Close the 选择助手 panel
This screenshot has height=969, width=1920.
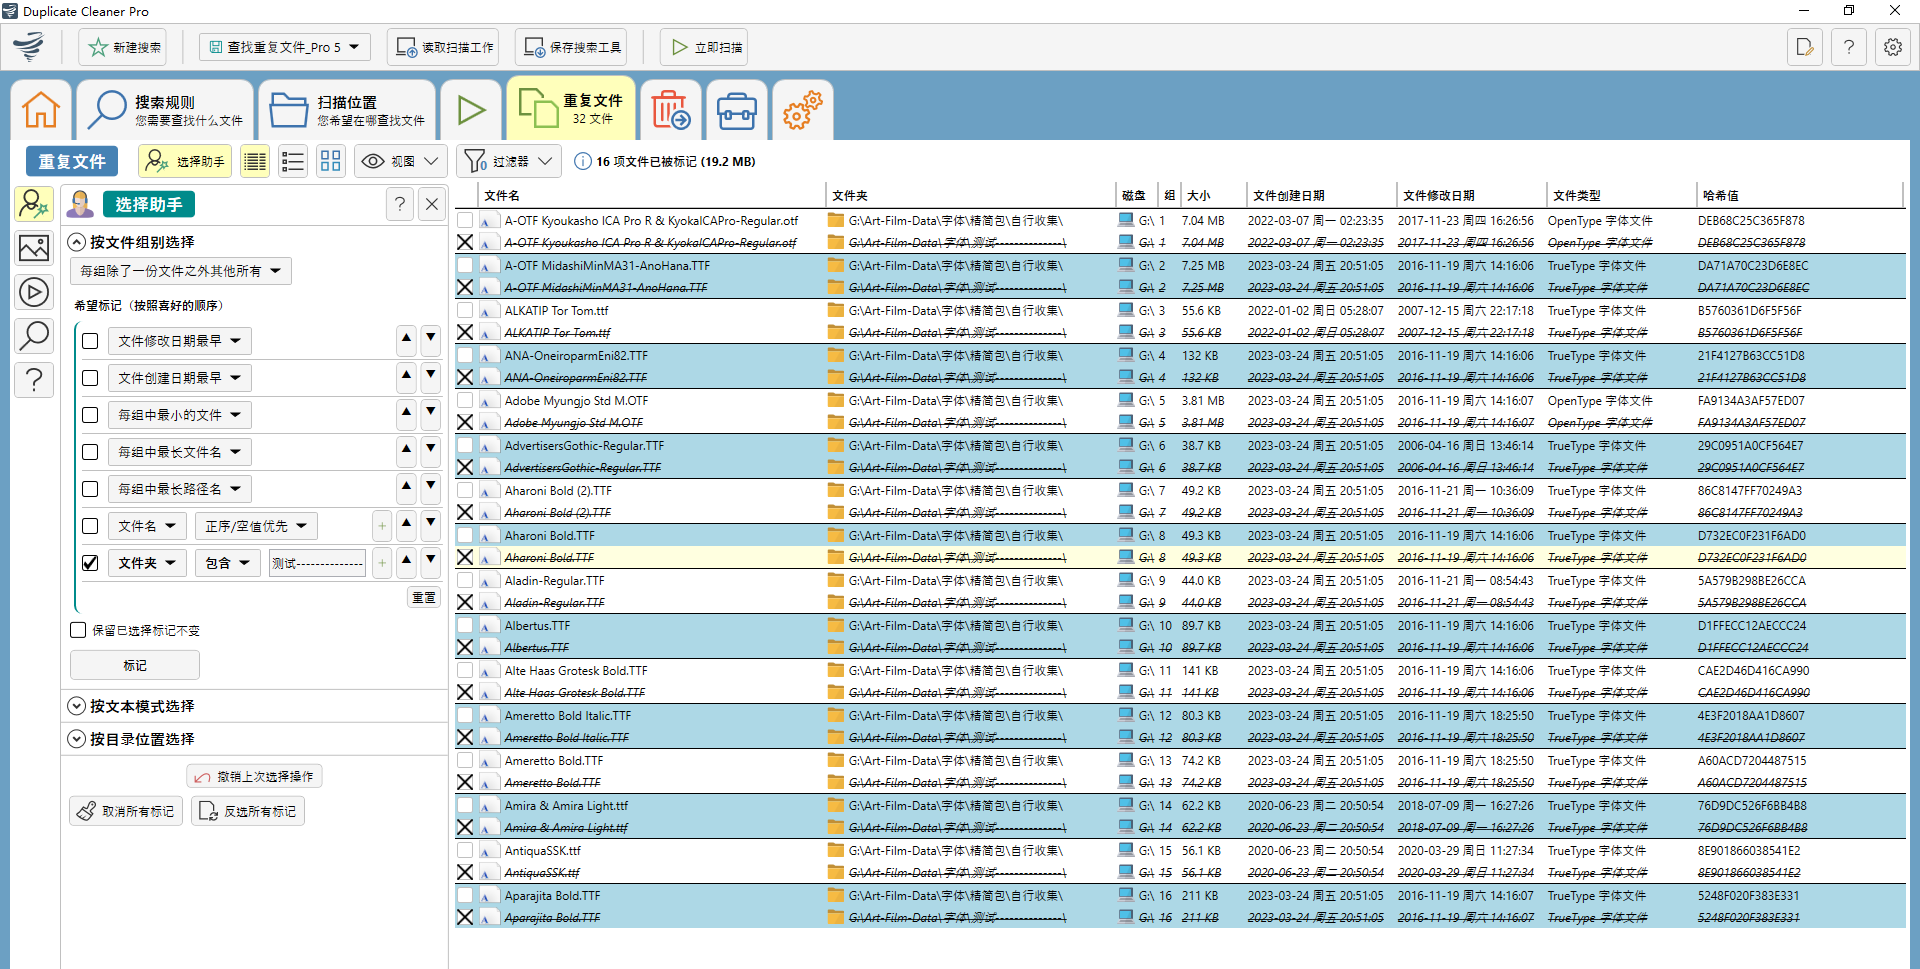[432, 204]
